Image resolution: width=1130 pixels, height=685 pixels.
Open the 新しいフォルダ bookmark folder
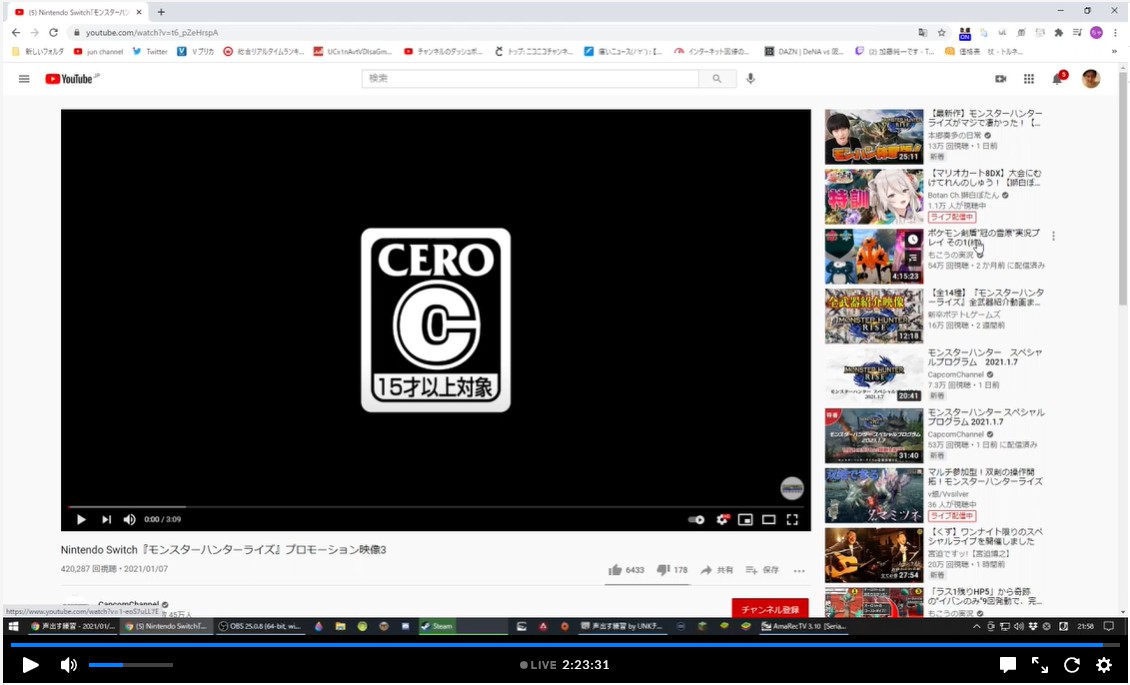(38, 52)
